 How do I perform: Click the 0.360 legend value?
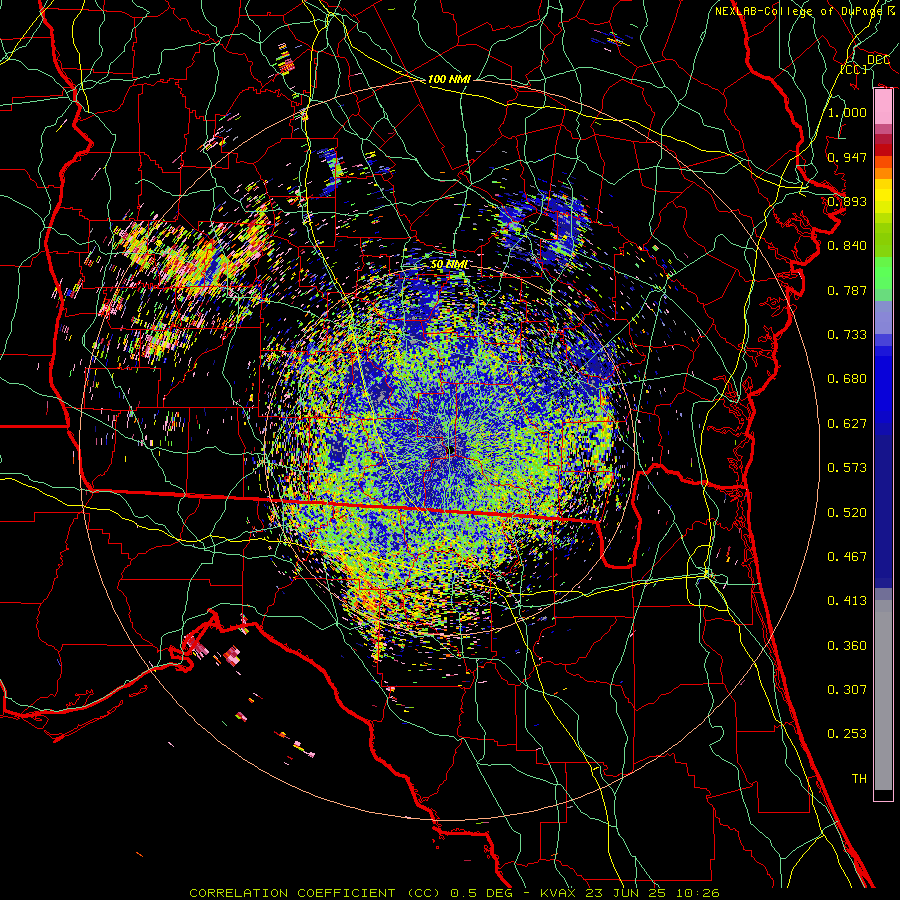pos(847,646)
